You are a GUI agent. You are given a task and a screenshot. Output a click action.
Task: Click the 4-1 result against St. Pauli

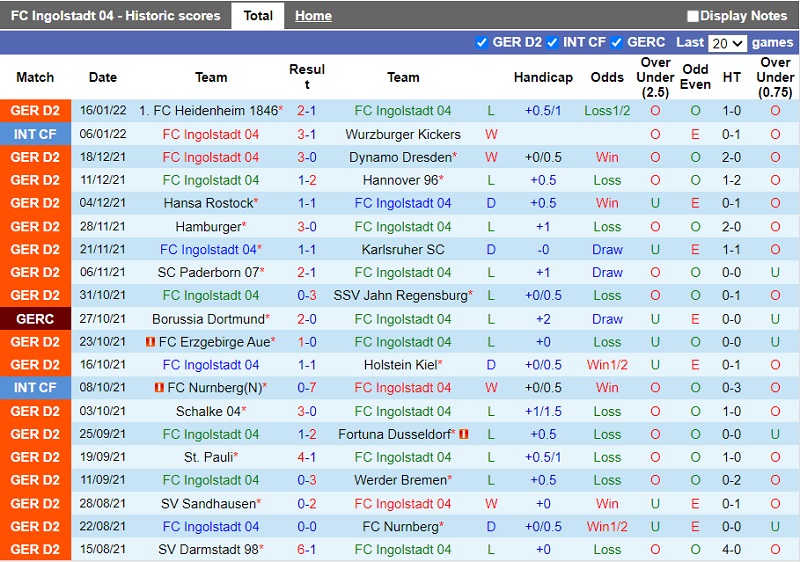[x=307, y=457]
